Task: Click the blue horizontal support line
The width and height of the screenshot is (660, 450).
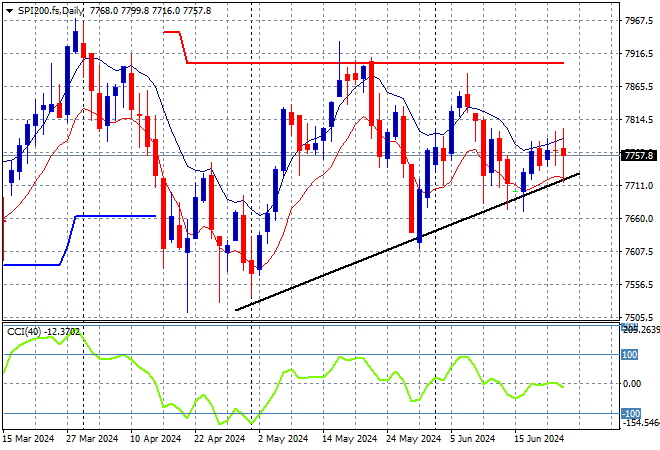Action: click(114, 216)
